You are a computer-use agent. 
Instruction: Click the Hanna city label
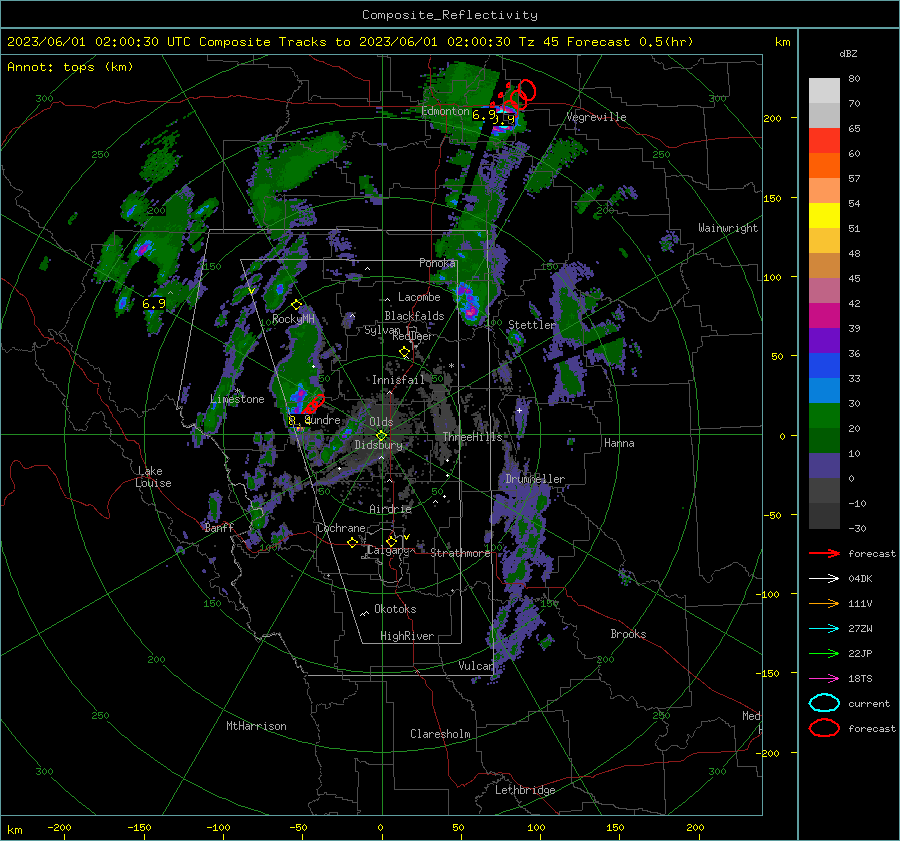pyautogui.click(x=619, y=443)
